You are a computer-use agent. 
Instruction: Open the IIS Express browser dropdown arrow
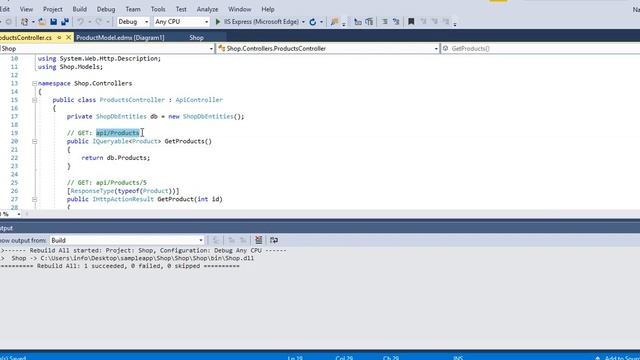point(303,22)
